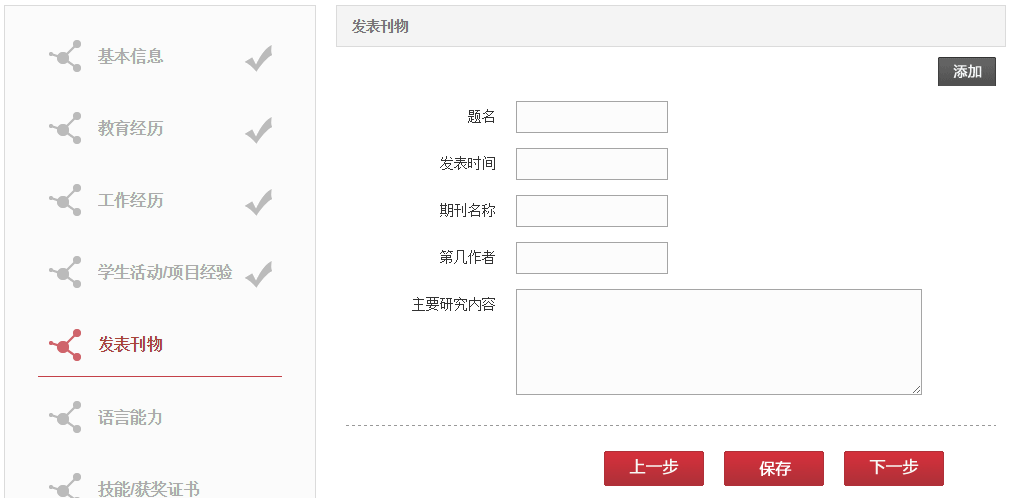This screenshot has height=498, width=1024.
Task: Click the node icon beside 教育经历
Action: tap(65, 128)
